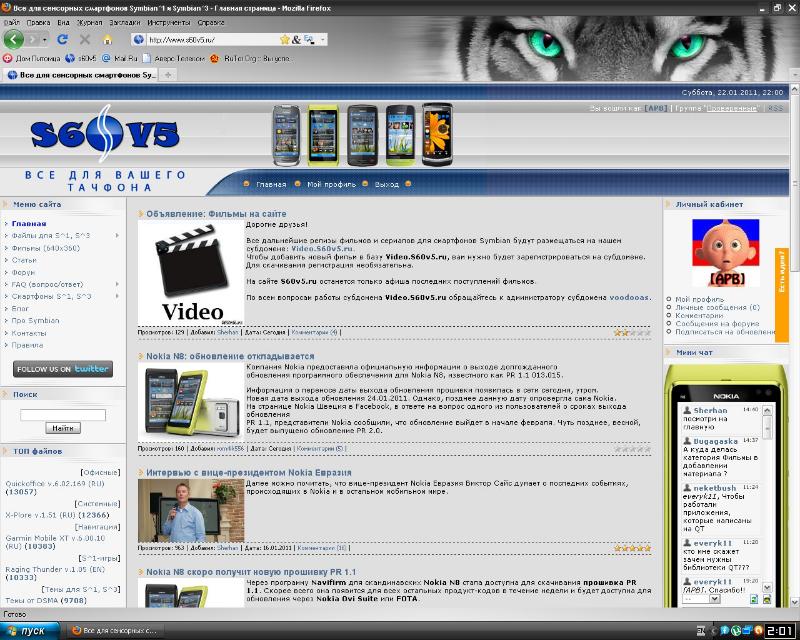Screen dimensions: 800x640
Task: Rate the Фильмы на сайте post with stars
Action: (x=632, y=332)
